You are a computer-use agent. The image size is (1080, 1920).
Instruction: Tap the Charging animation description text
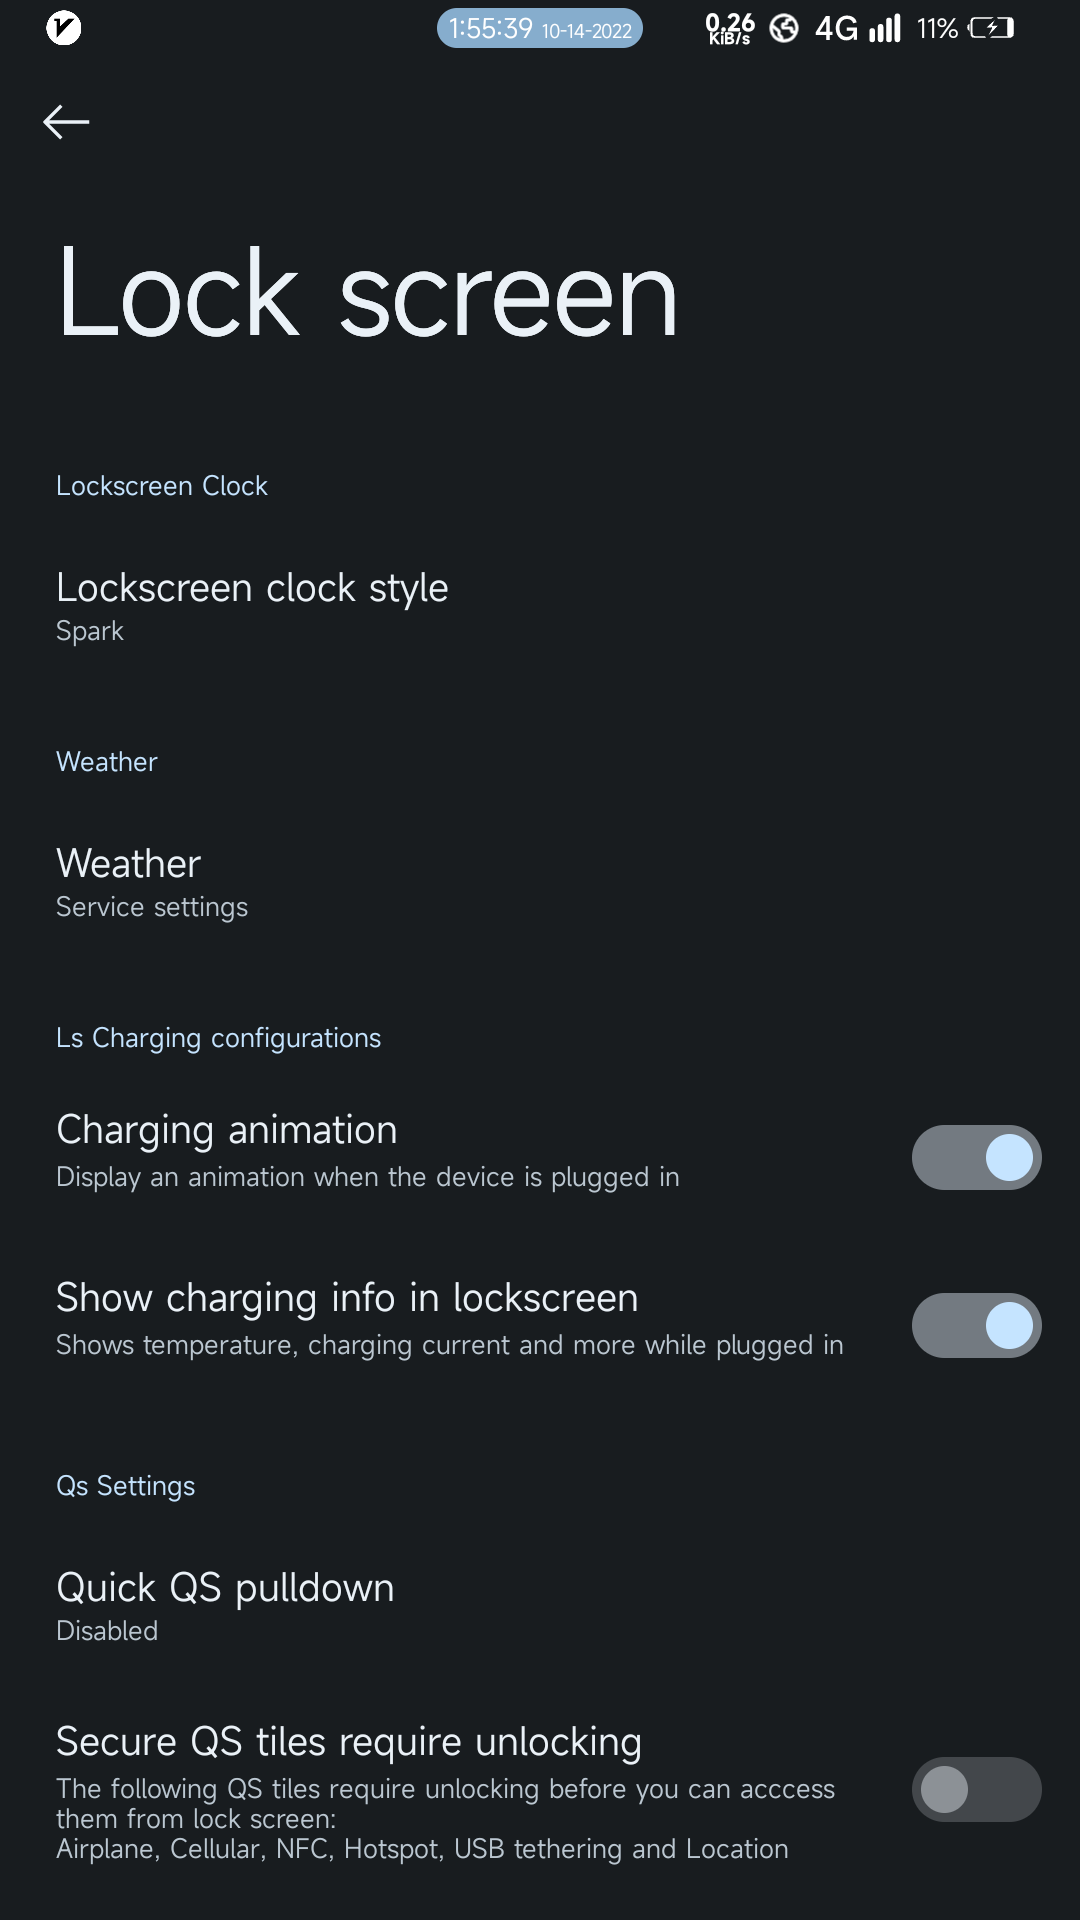[367, 1177]
